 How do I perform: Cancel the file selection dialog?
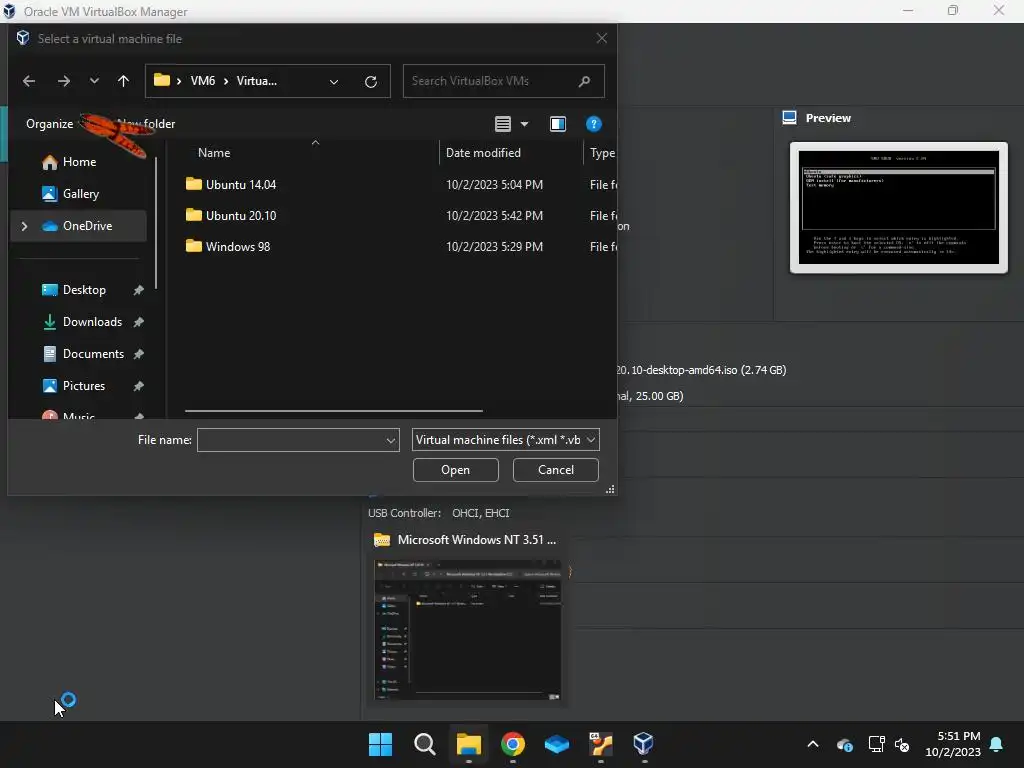556,470
